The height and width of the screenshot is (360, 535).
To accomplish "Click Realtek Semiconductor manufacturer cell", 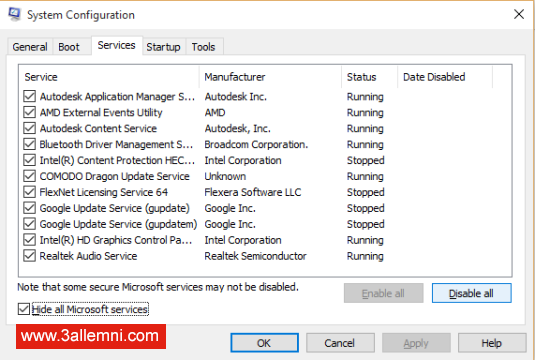I will coord(256,256).
